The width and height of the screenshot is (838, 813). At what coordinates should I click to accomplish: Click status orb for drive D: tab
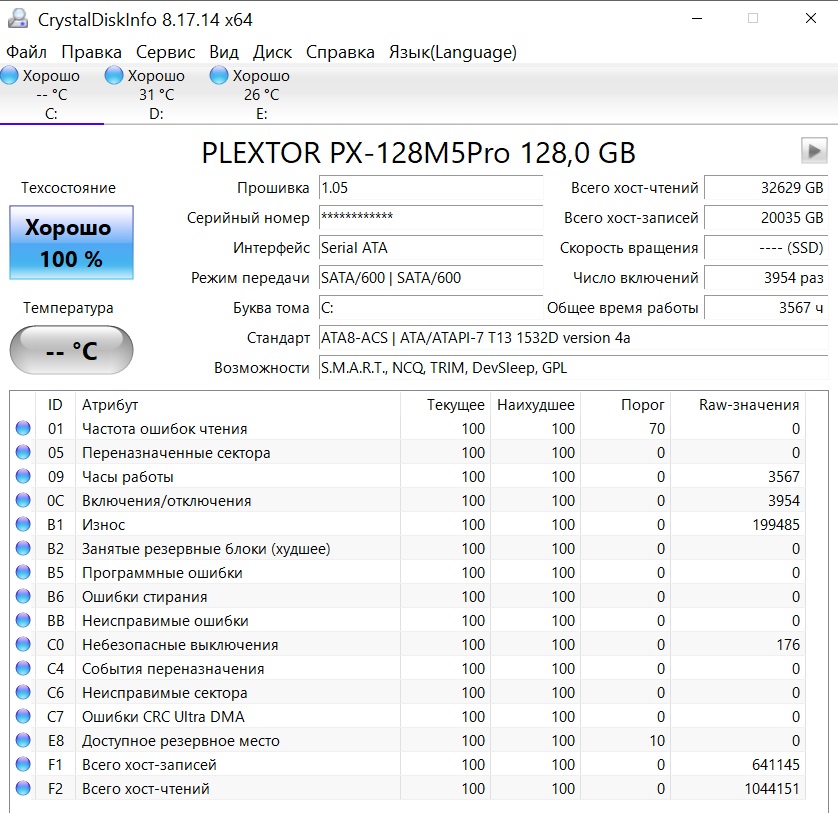114,76
